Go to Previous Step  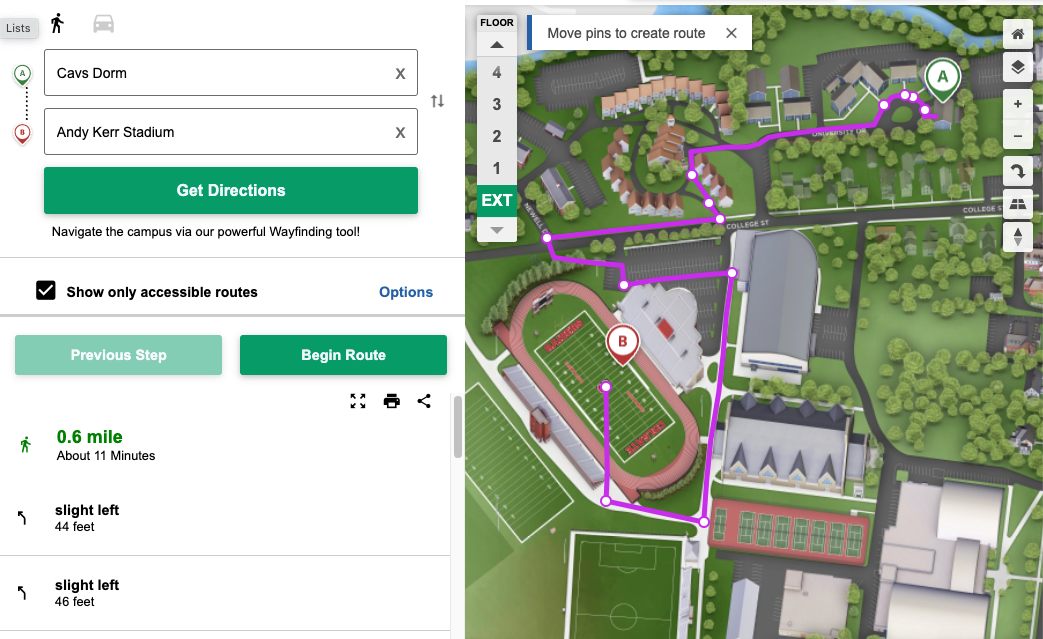tap(118, 355)
